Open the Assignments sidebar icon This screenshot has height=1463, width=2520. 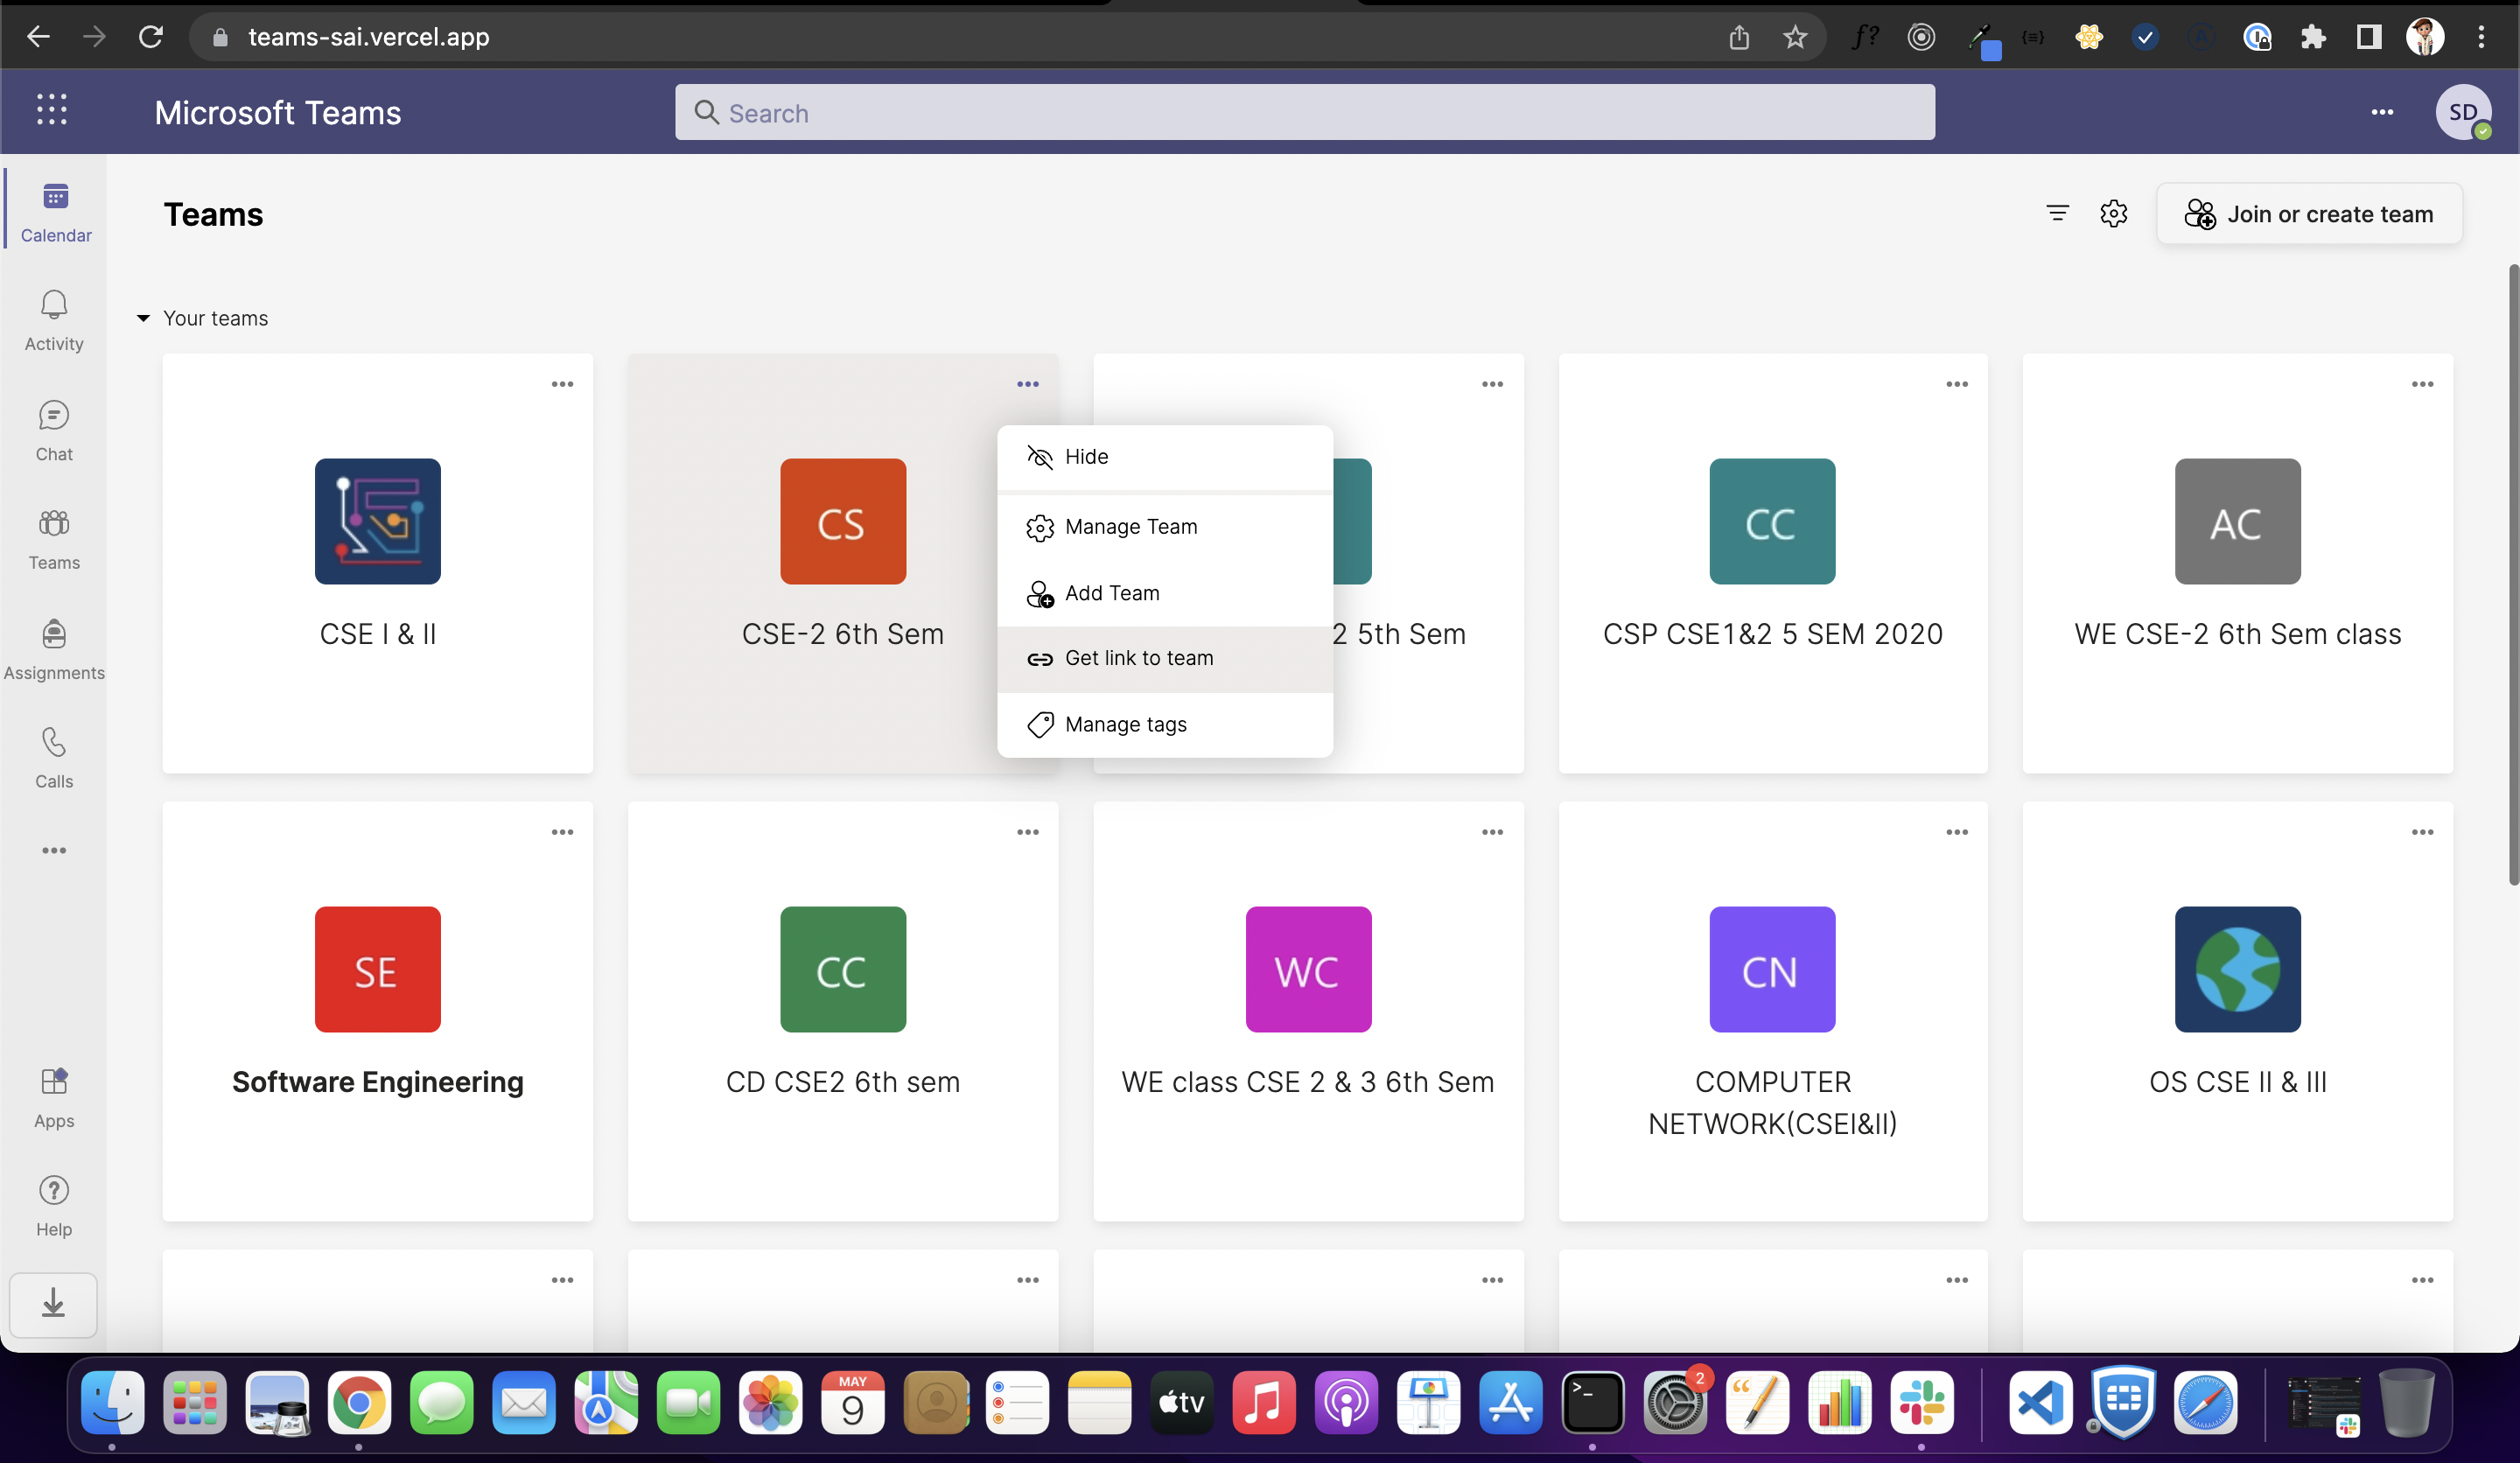(x=54, y=648)
